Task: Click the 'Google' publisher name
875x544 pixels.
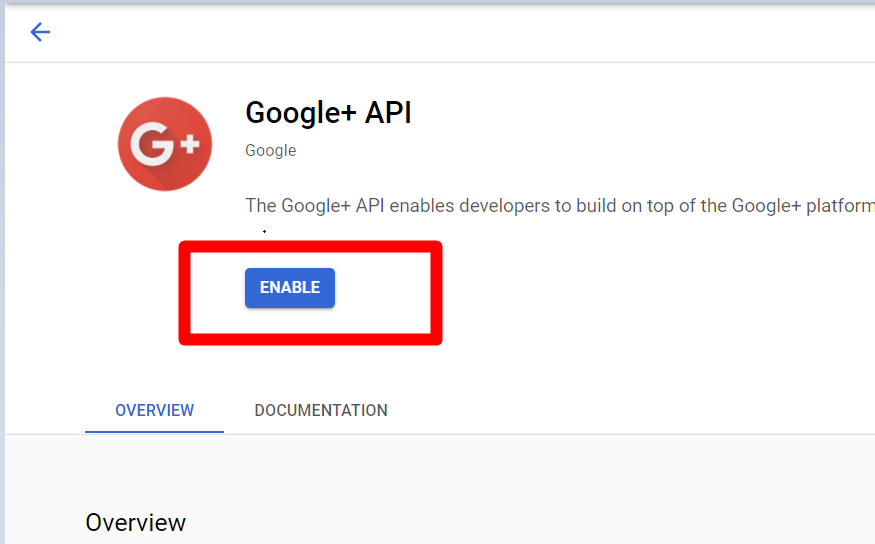Action: click(x=271, y=151)
